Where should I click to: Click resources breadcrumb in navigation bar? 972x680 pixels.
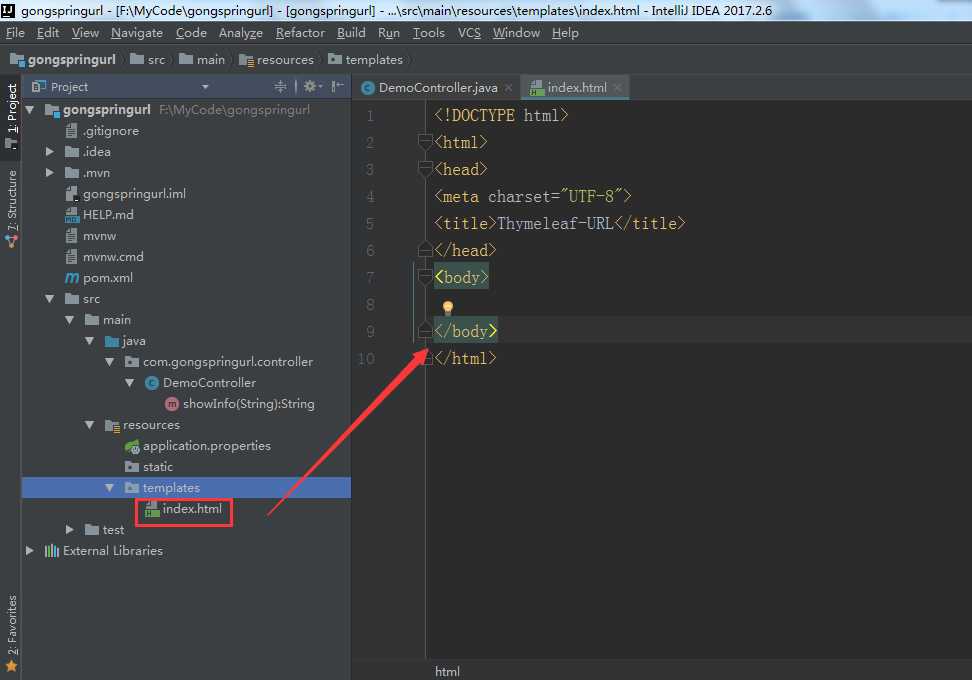coord(276,60)
